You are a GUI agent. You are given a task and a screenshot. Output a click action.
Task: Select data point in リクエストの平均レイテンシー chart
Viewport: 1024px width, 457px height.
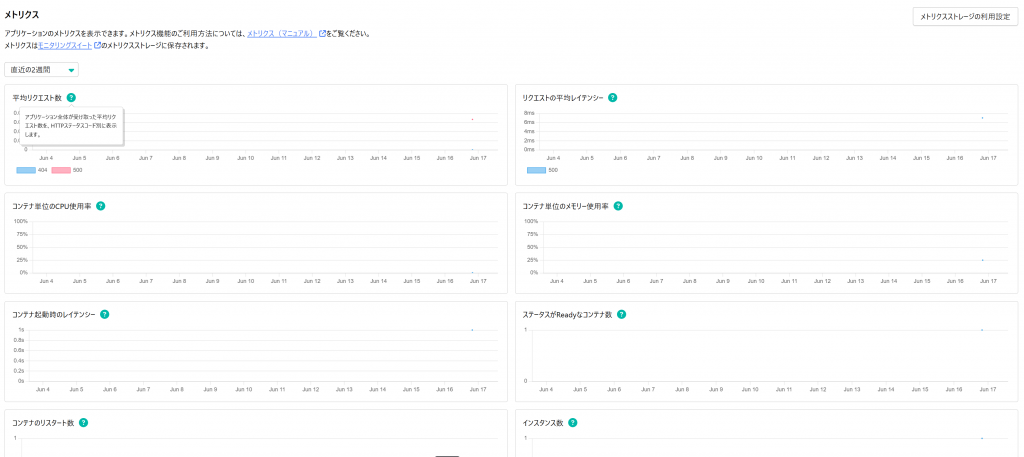coord(982,118)
